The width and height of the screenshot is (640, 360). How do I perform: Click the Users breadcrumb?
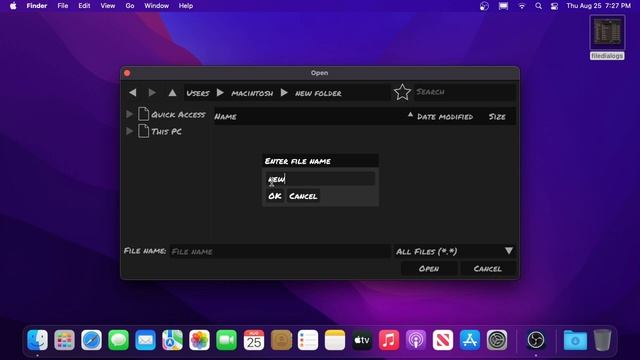click(198, 93)
